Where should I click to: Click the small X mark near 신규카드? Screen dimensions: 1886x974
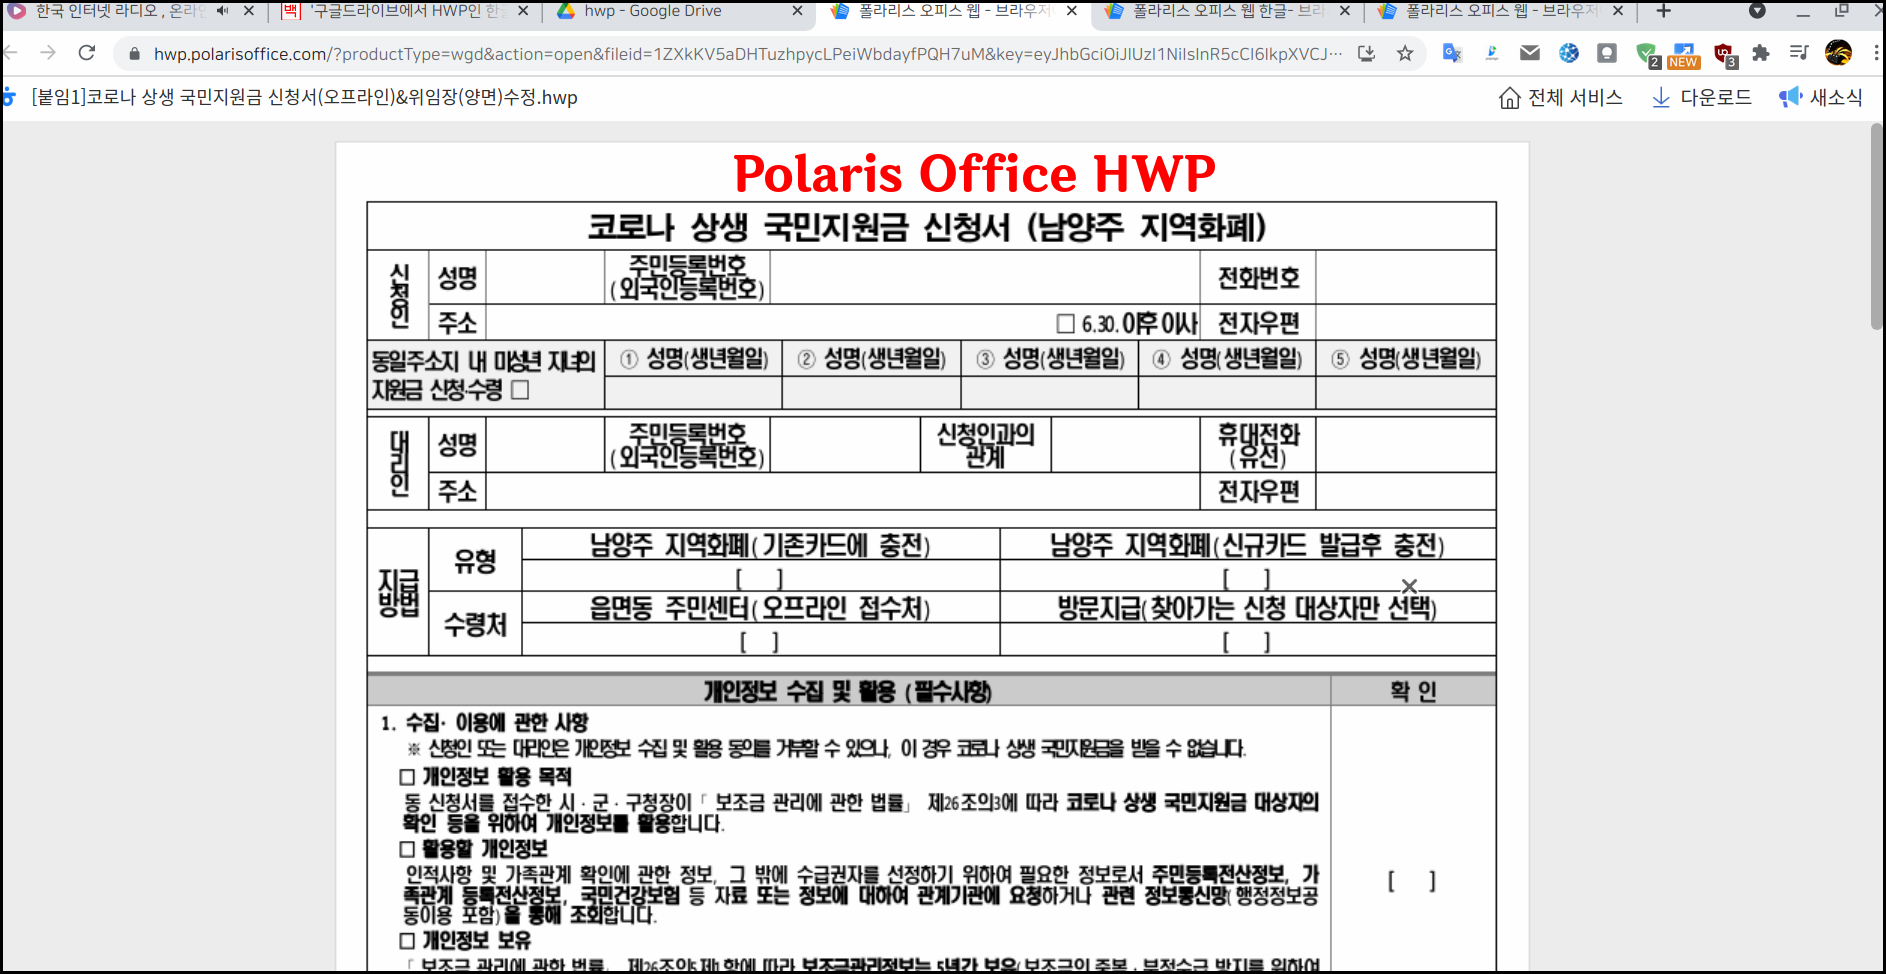(1409, 586)
